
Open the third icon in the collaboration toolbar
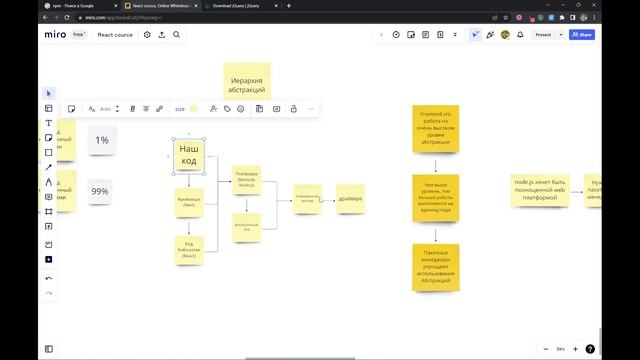coord(425,35)
